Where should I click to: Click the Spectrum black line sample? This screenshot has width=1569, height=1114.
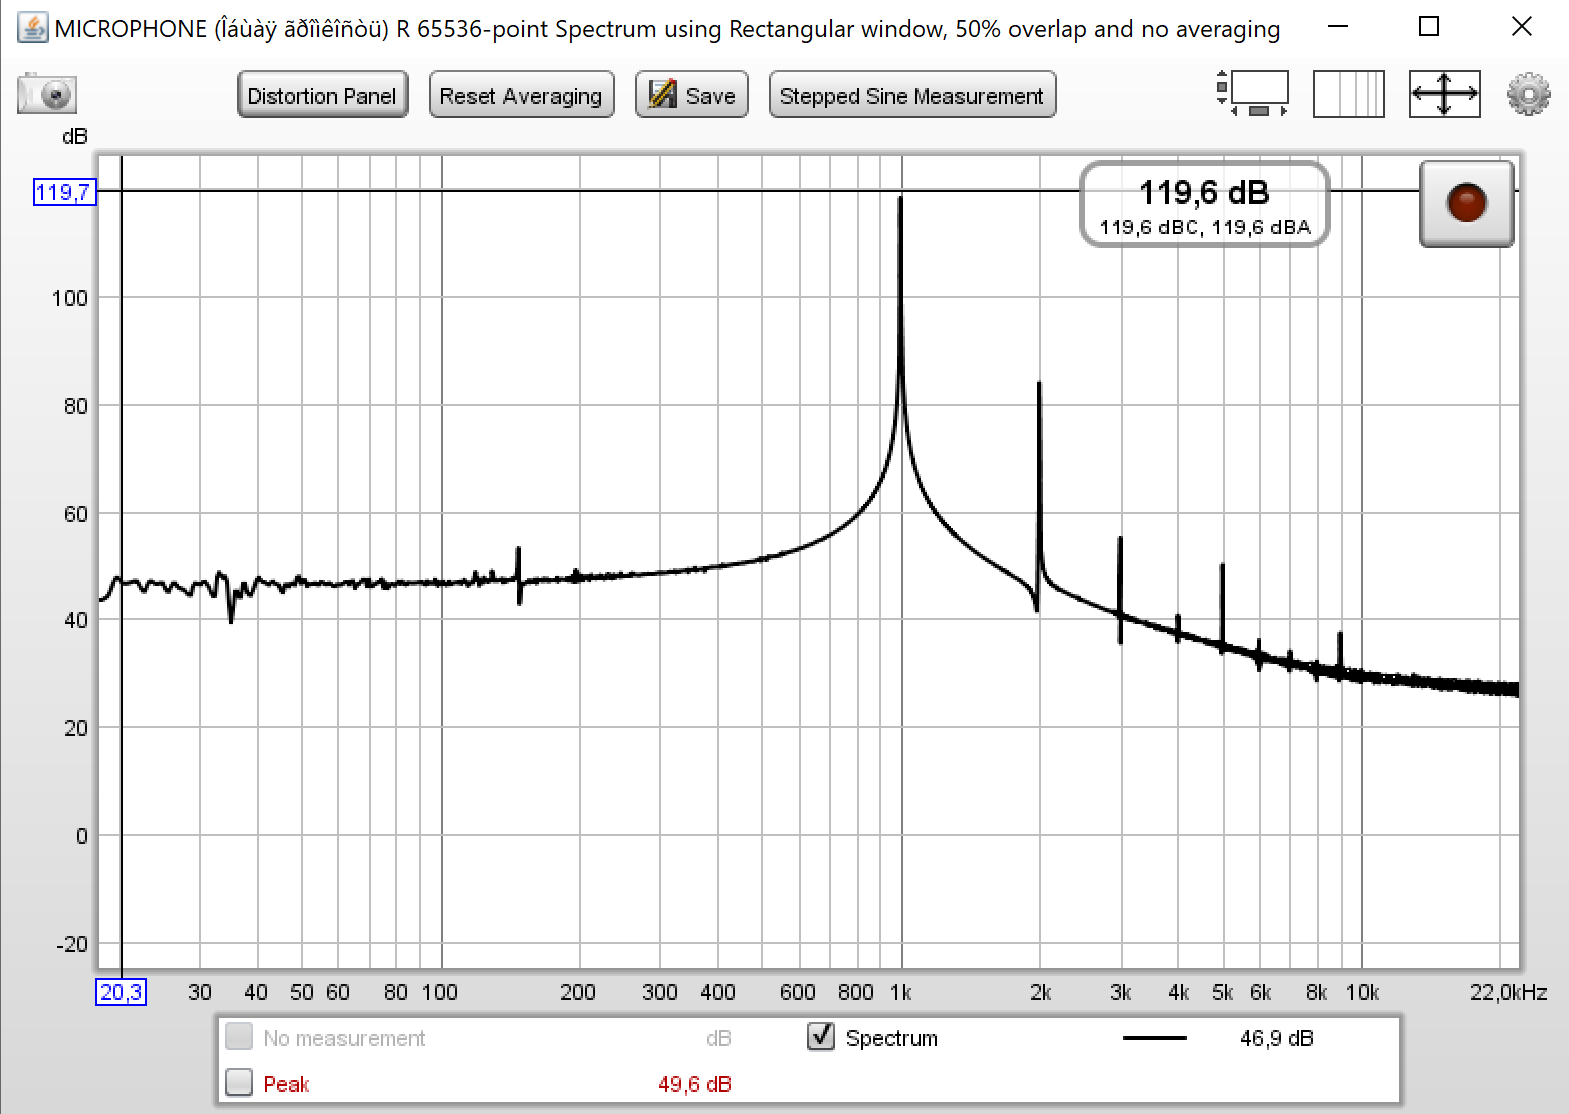tap(1154, 1038)
